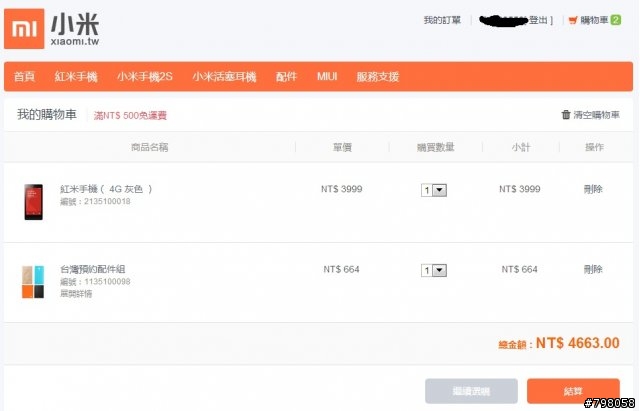Expand quantity dropdown for 台灣預約配件組
This screenshot has height=411, width=640.
pyautogui.click(x=434, y=270)
